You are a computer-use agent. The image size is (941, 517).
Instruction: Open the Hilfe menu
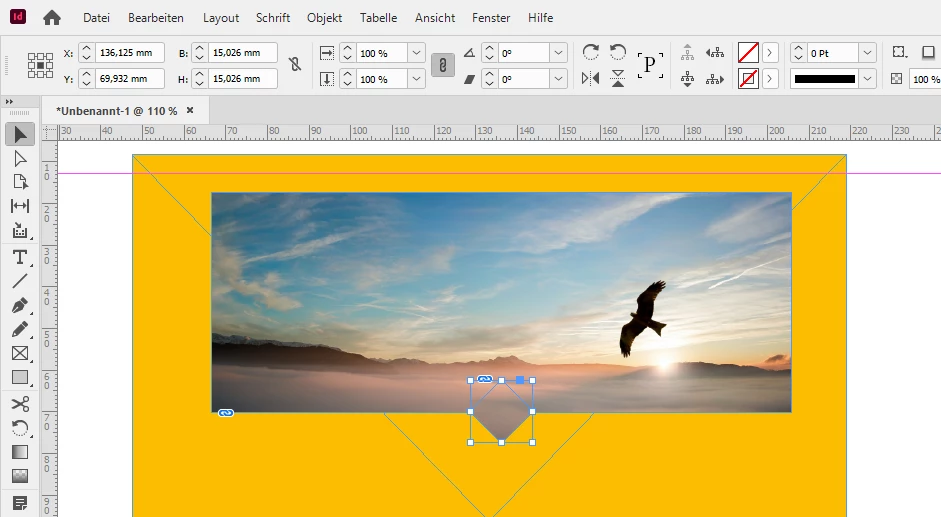tap(541, 18)
